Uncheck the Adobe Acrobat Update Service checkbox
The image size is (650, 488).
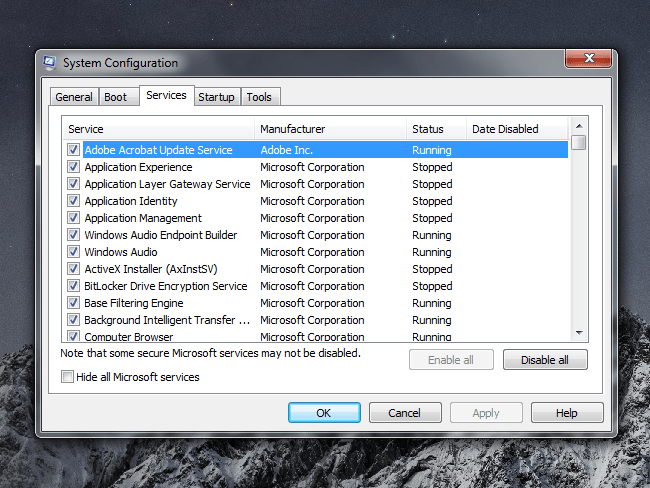pos(74,150)
